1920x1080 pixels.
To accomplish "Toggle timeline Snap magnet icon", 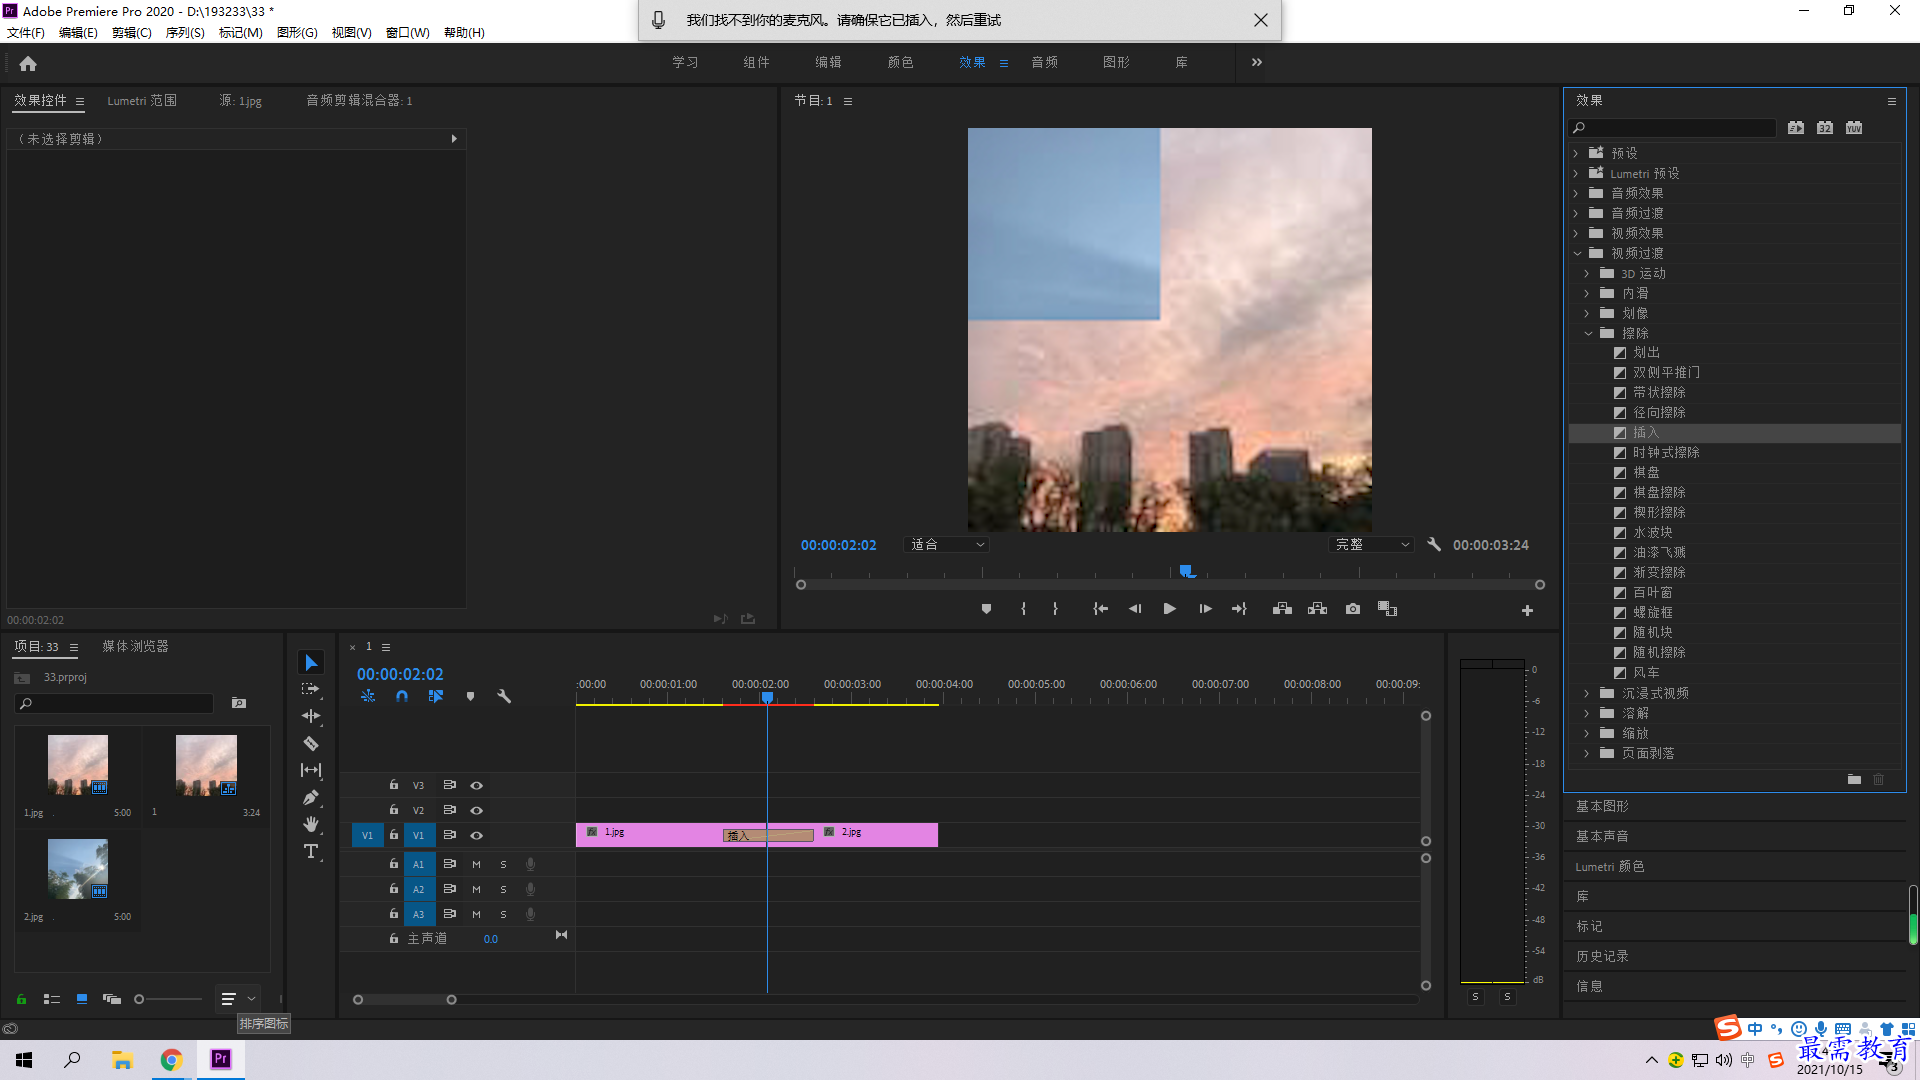I will click(x=402, y=696).
